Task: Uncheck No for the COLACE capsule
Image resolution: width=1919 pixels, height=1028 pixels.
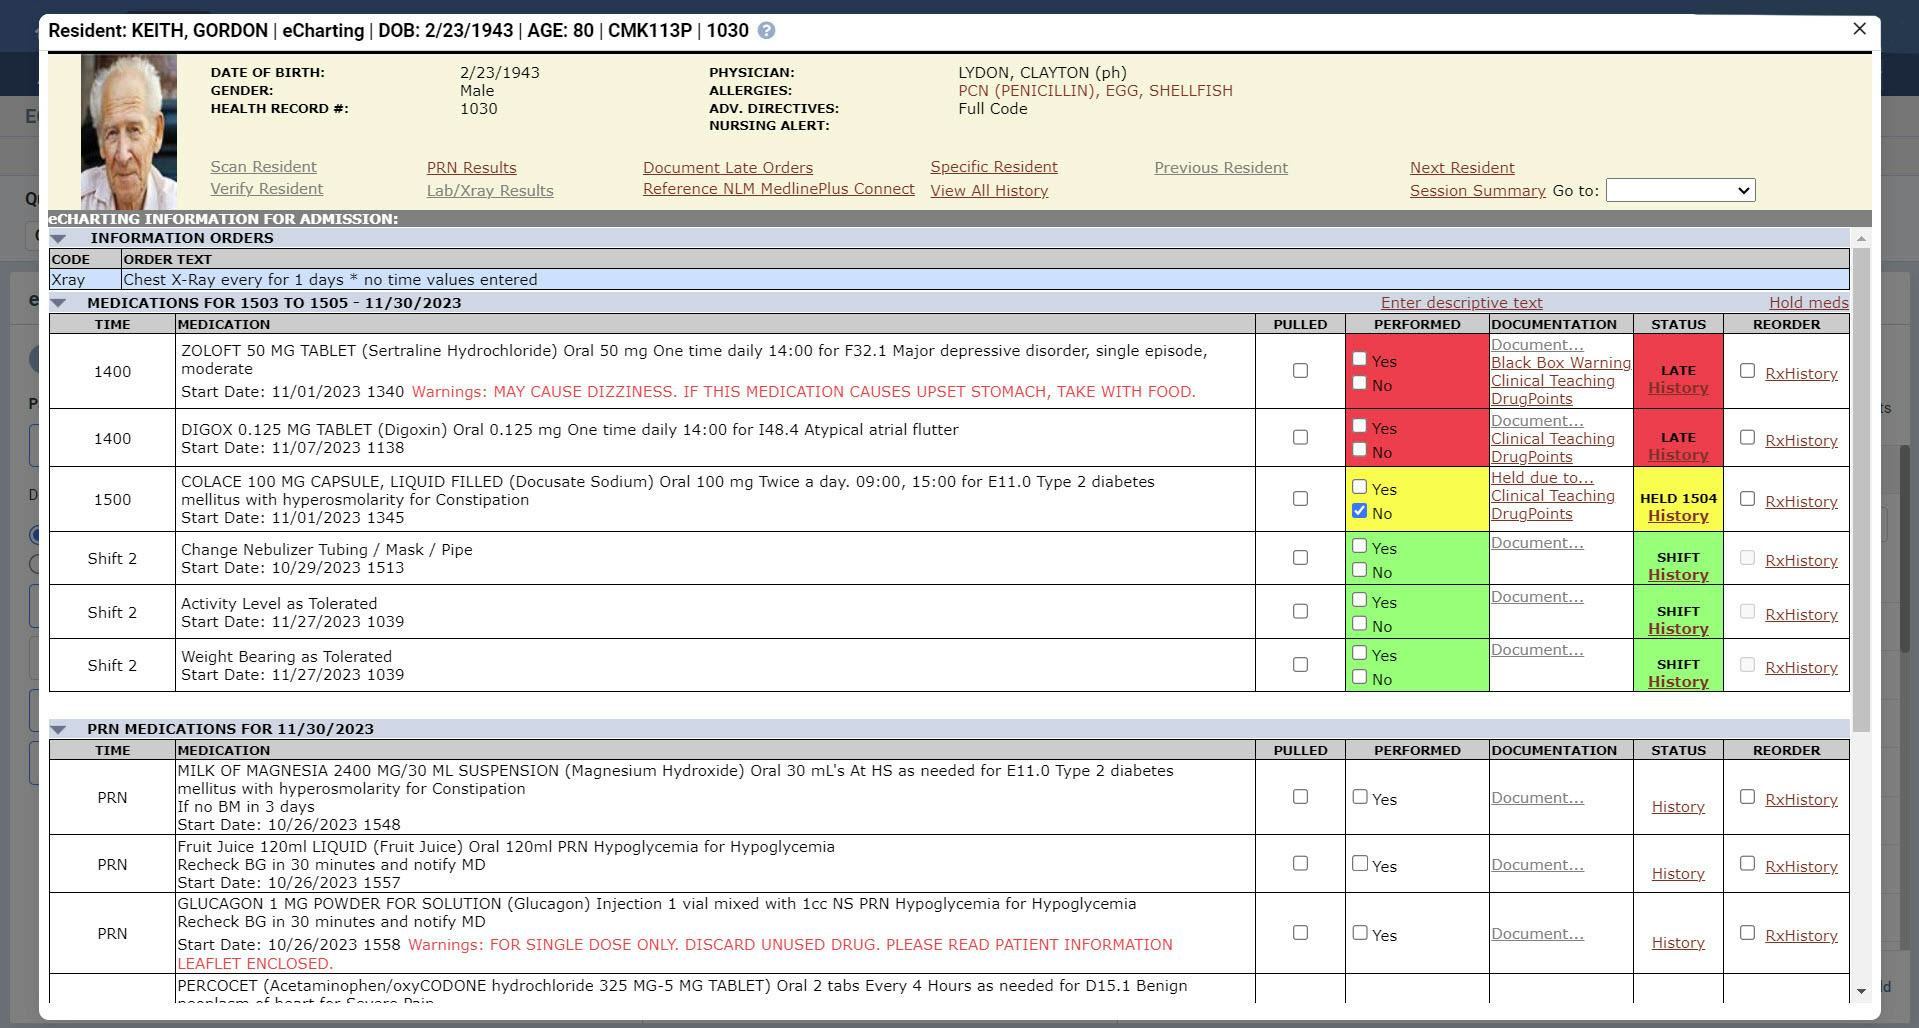Action: click(x=1359, y=511)
